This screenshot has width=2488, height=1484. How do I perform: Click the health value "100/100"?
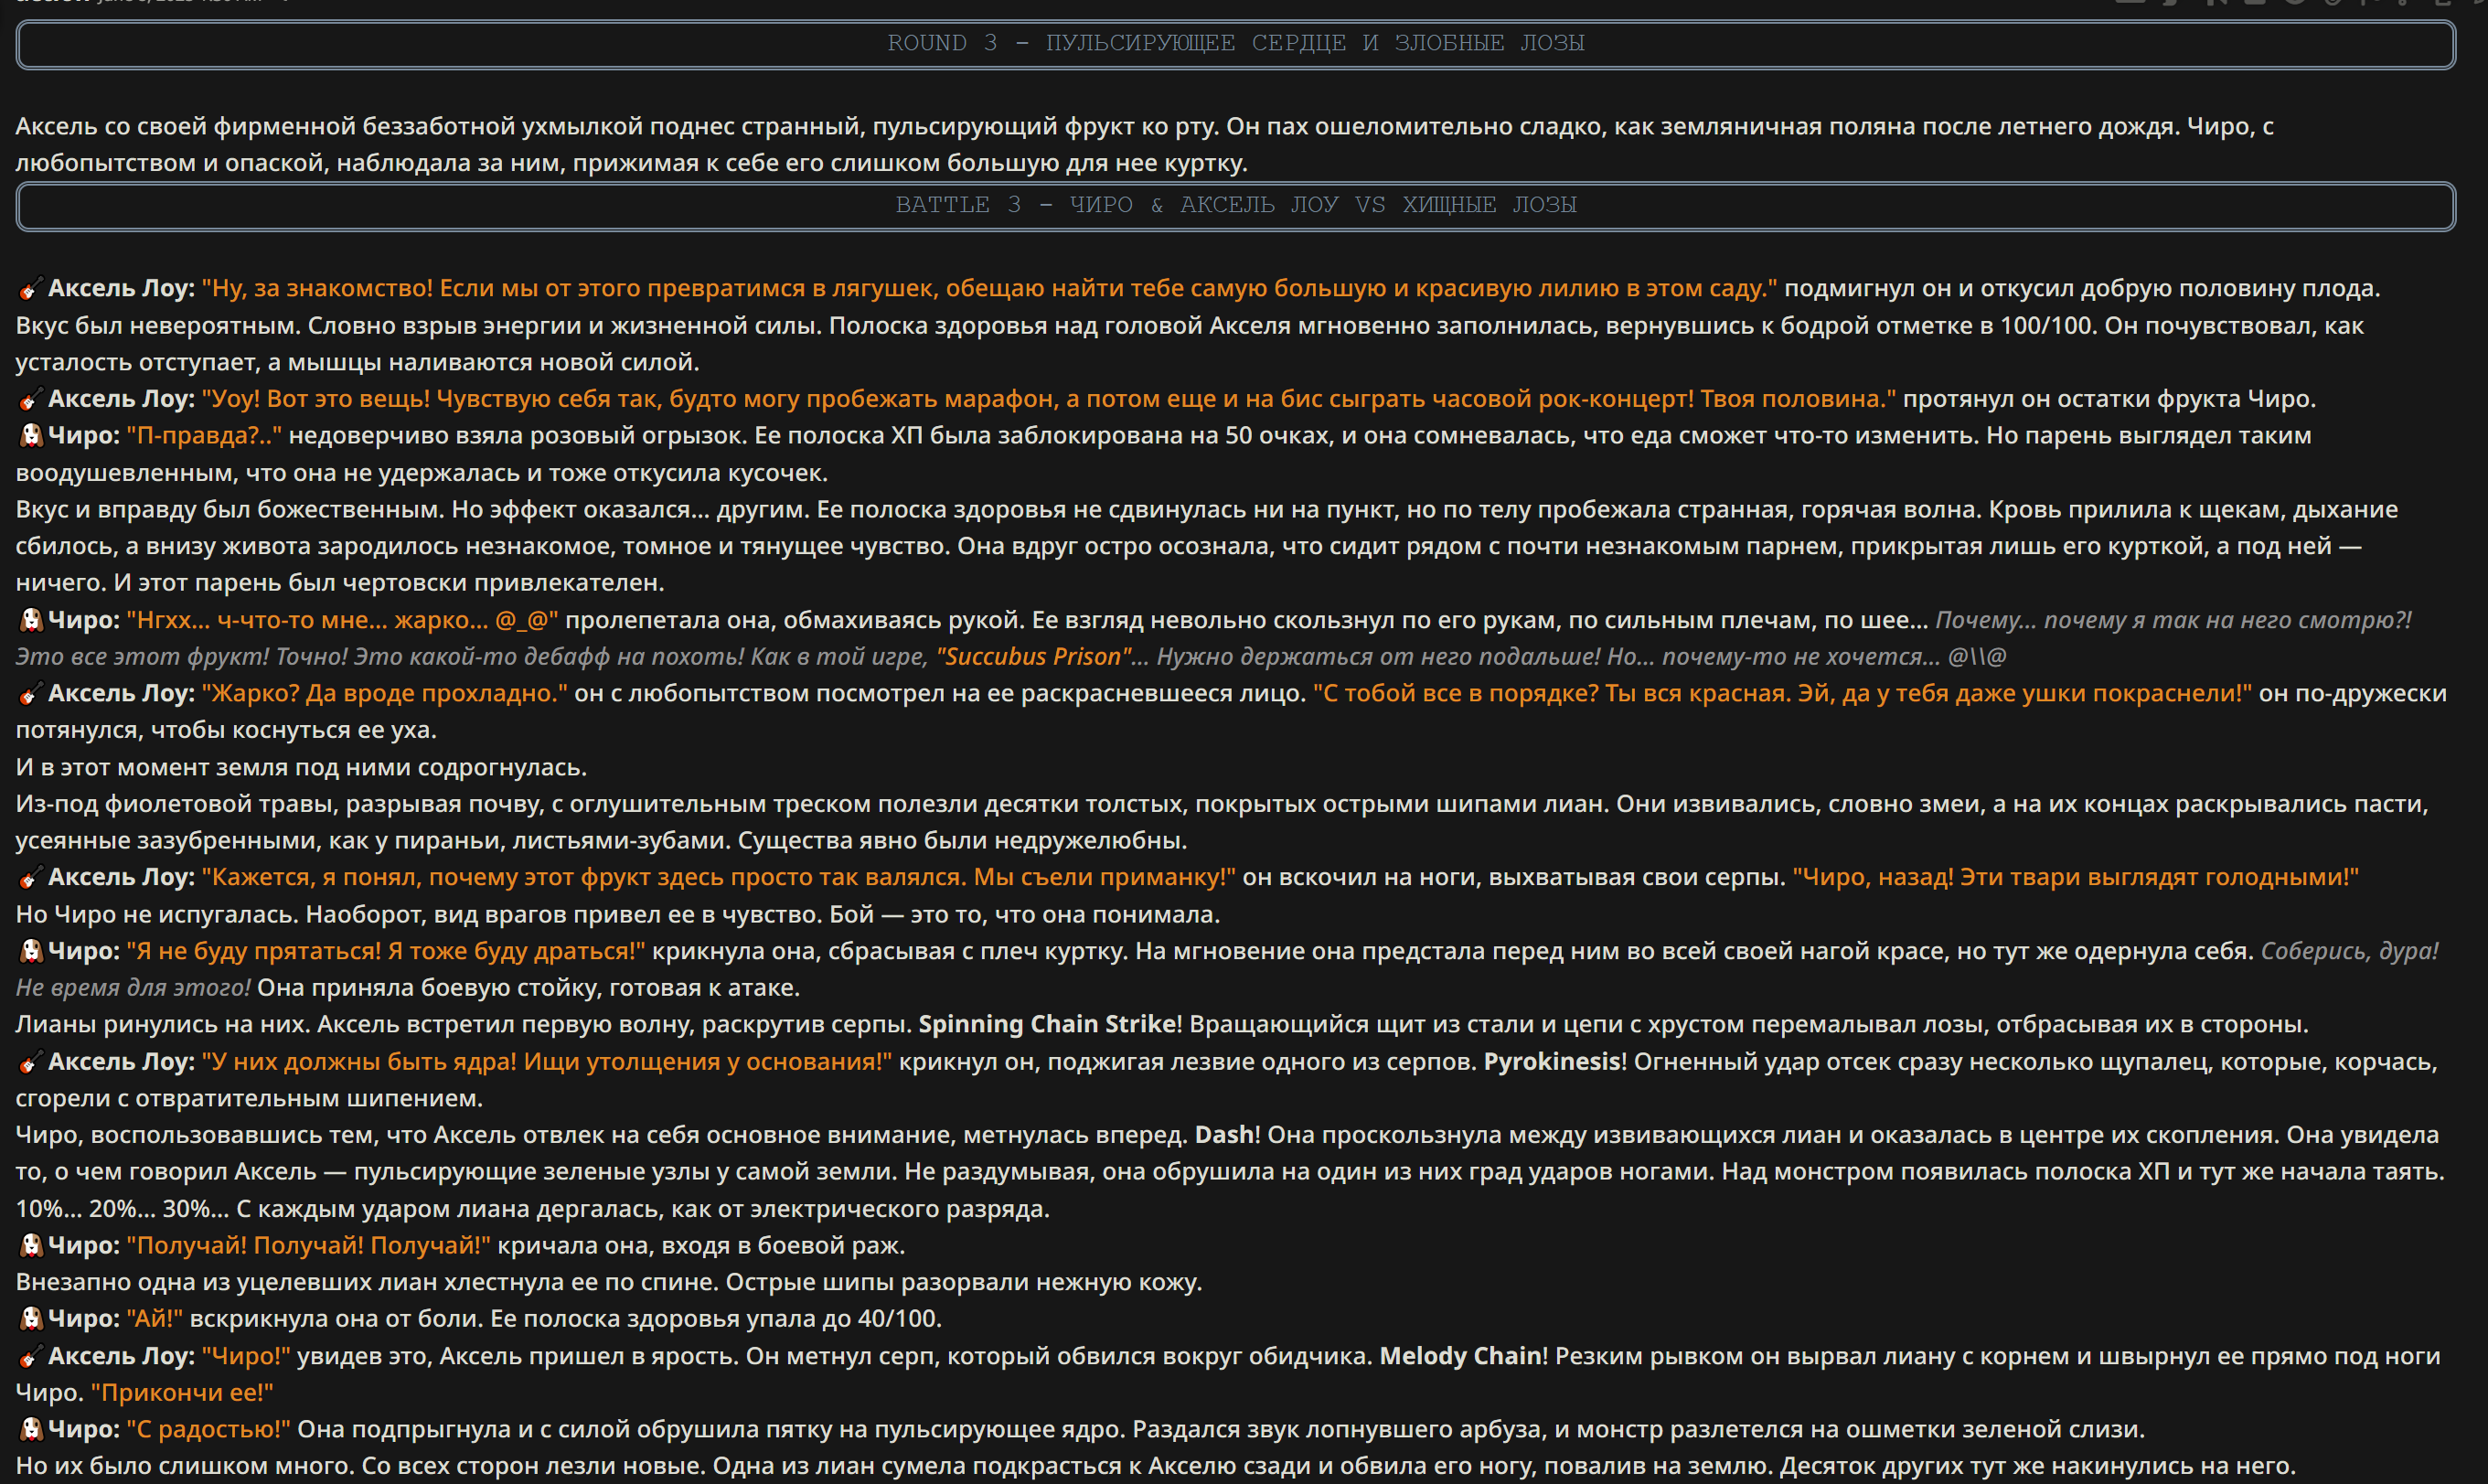tap(2045, 326)
